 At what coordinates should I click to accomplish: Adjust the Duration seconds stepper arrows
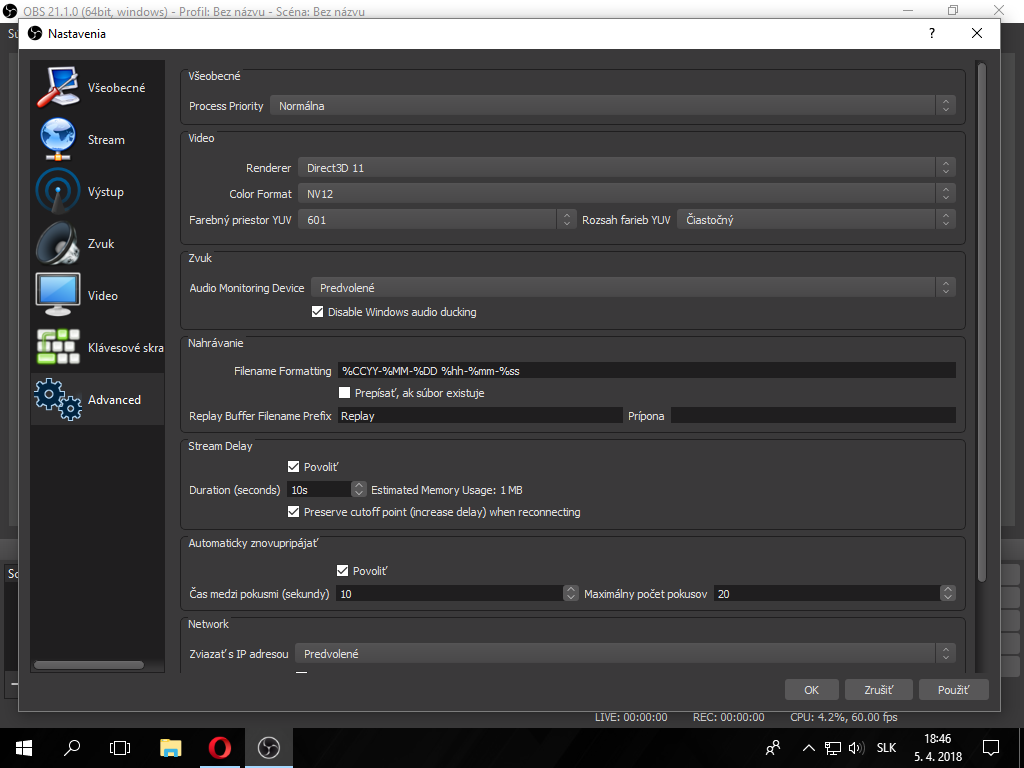[x=359, y=489]
